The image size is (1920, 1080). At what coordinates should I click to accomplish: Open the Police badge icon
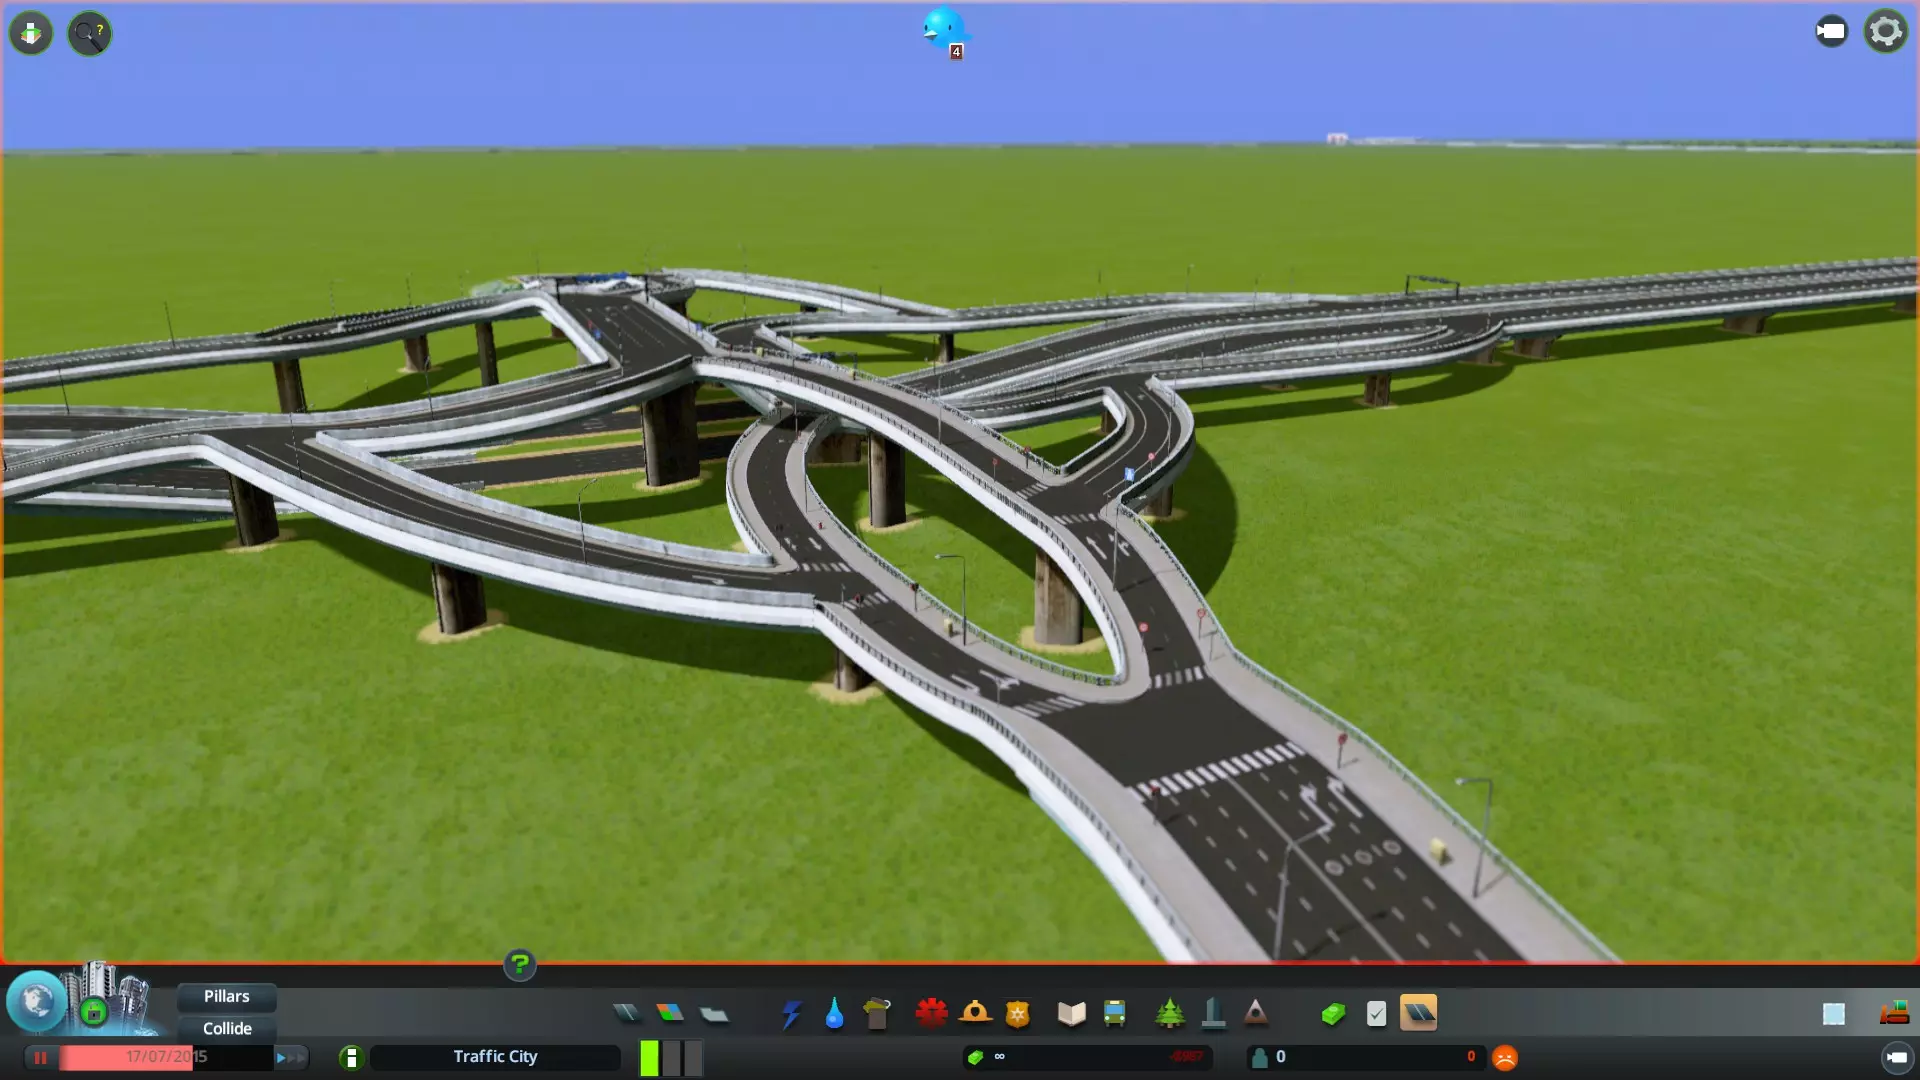pyautogui.click(x=1017, y=1014)
